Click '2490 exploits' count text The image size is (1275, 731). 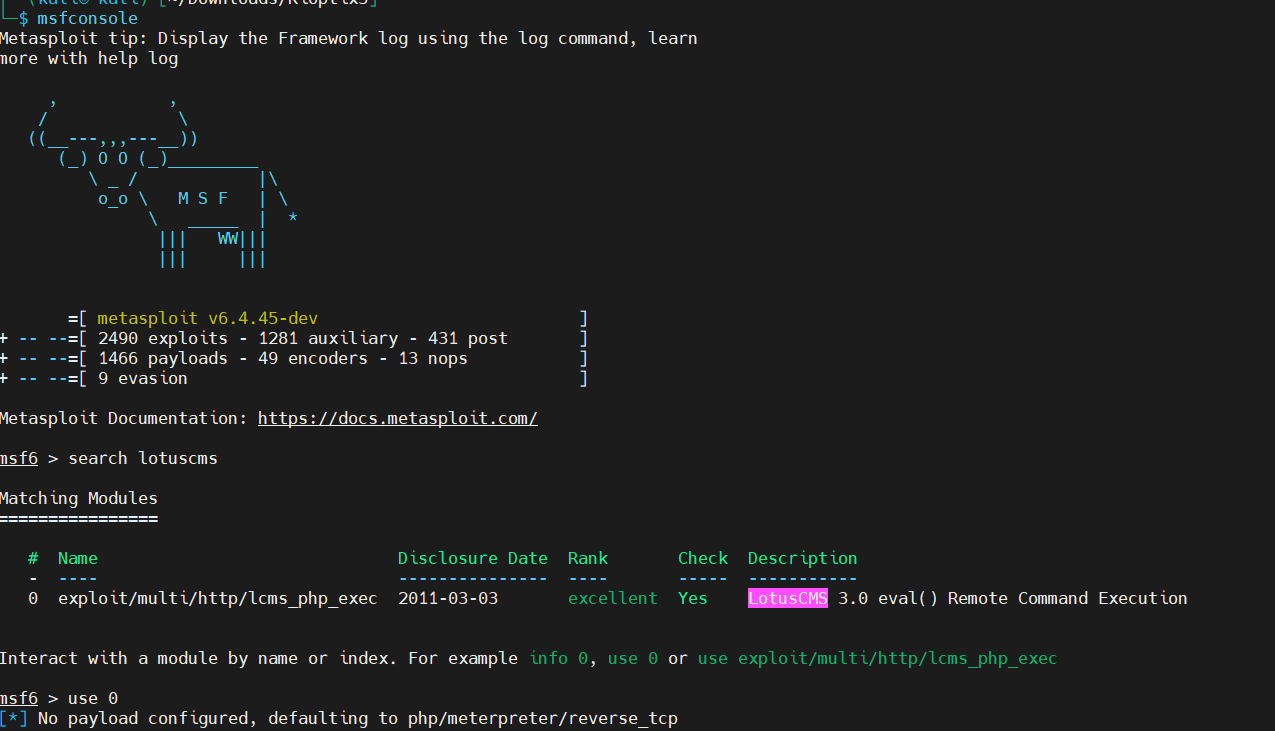(163, 338)
